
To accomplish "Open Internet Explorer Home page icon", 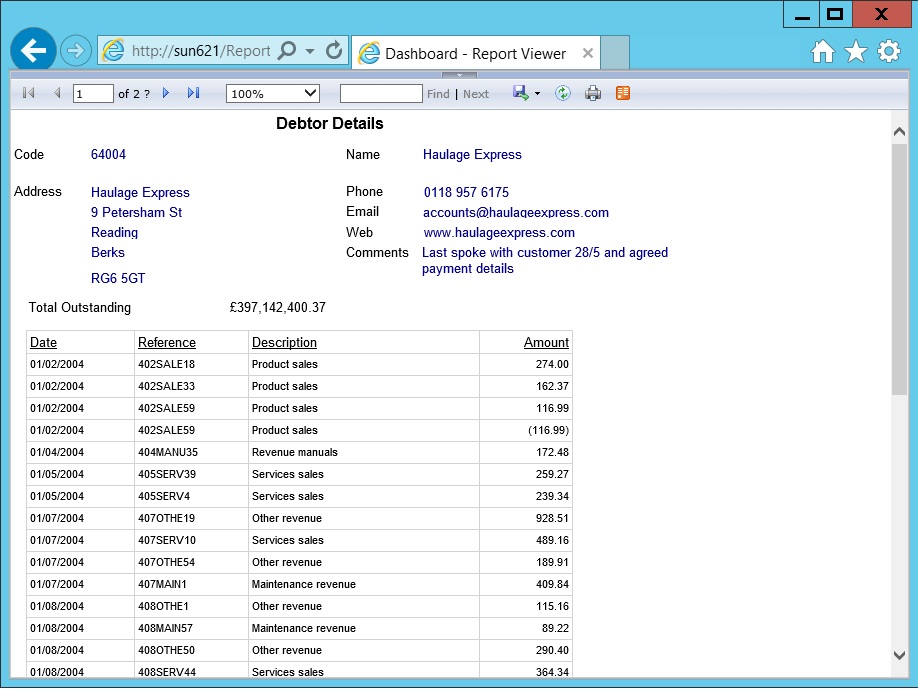I will [822, 52].
